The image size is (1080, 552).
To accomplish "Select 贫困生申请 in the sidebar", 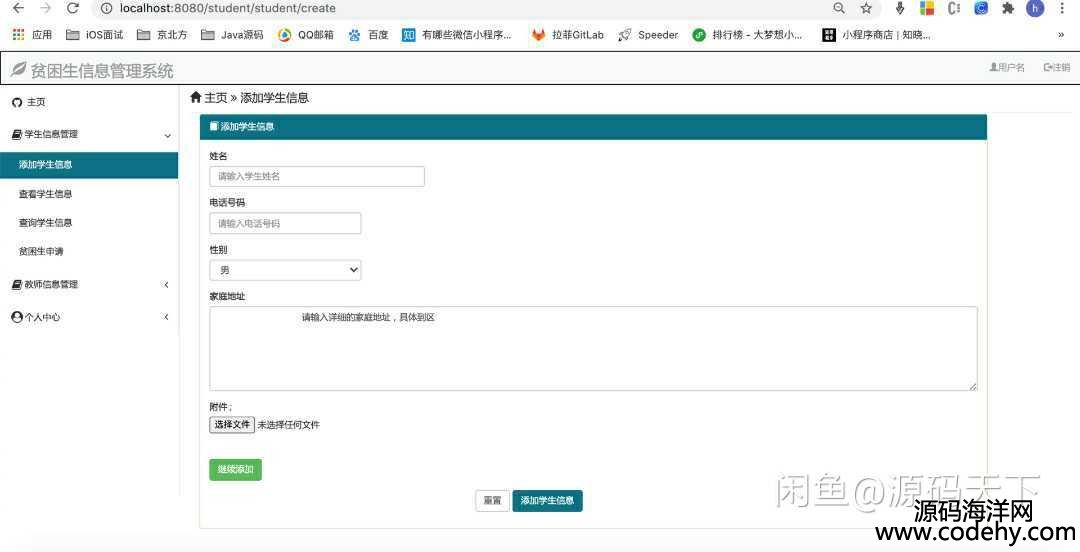I will (41, 251).
